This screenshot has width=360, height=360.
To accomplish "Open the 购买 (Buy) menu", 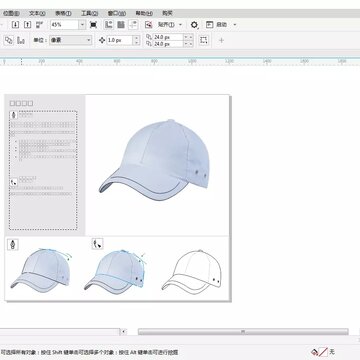I will (x=167, y=13).
